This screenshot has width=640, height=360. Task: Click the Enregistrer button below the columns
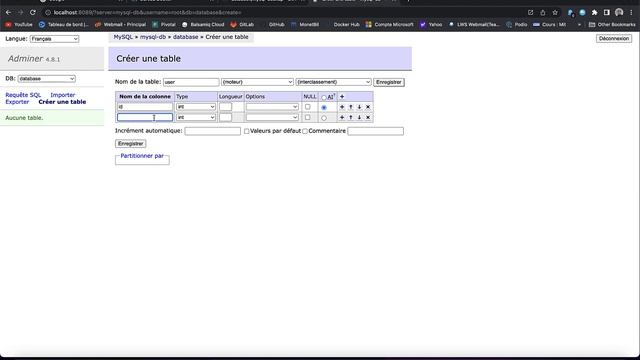click(131, 144)
